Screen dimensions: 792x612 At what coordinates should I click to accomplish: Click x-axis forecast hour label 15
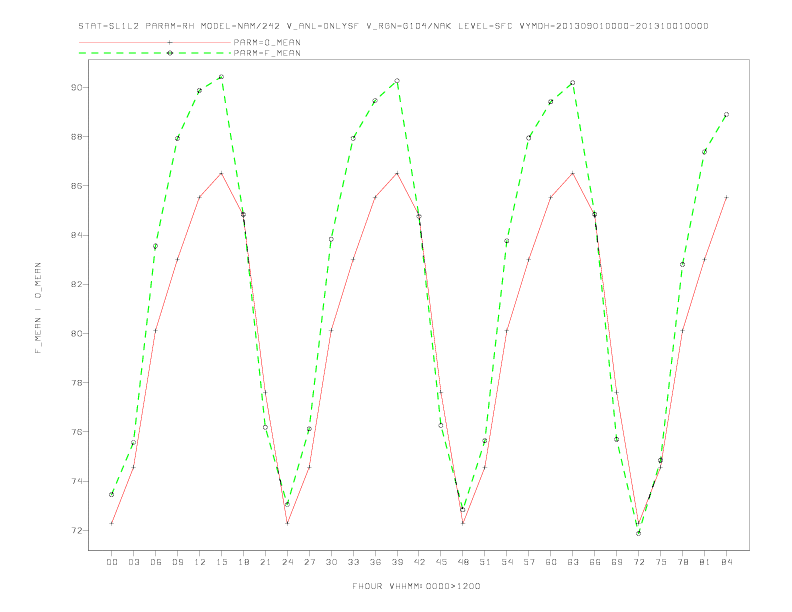click(x=221, y=562)
